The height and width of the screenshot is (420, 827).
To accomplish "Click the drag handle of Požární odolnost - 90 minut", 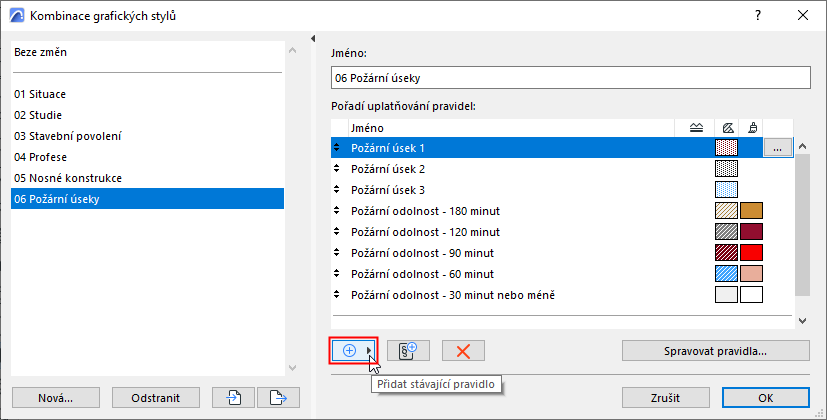I will (x=336, y=253).
